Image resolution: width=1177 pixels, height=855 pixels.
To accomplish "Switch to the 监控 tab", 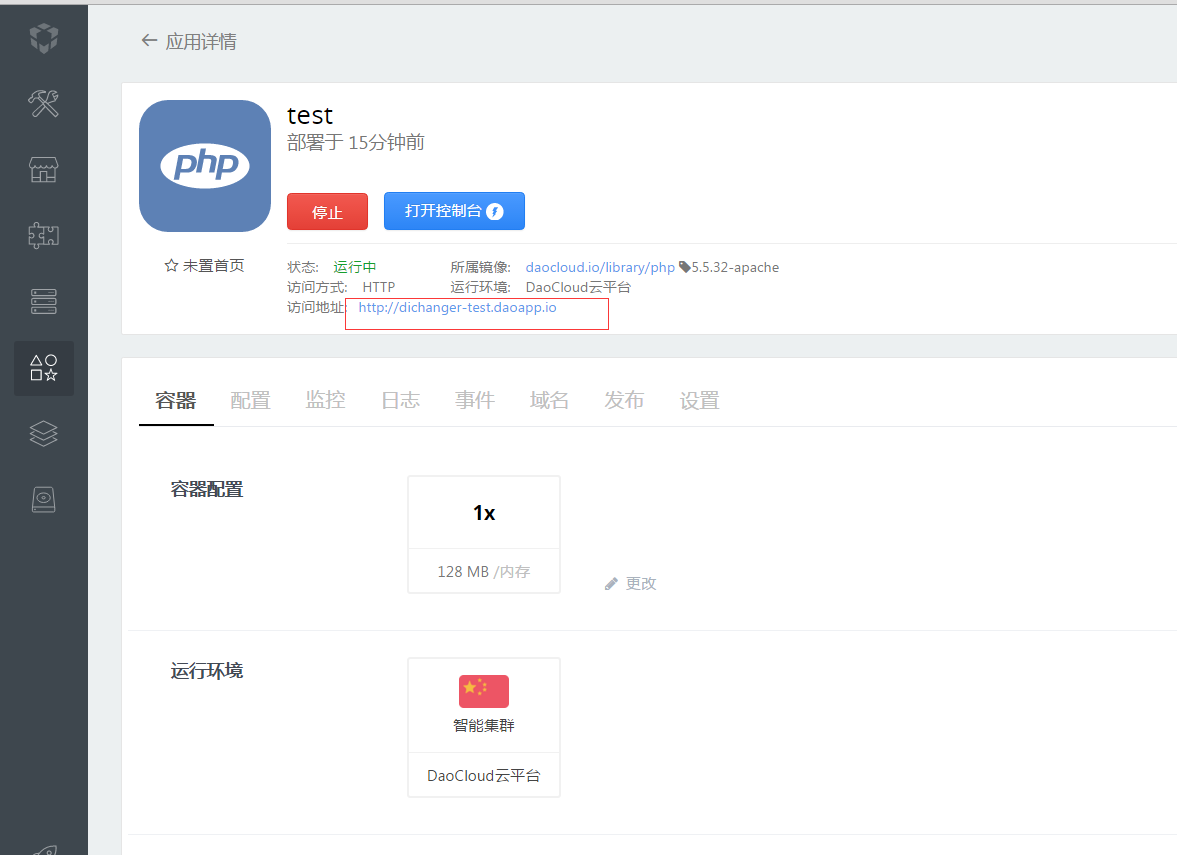I will pyautogui.click(x=325, y=400).
